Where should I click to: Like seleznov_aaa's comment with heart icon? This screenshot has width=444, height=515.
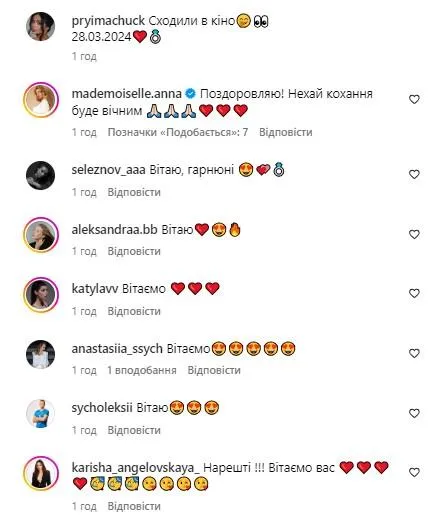tap(414, 174)
